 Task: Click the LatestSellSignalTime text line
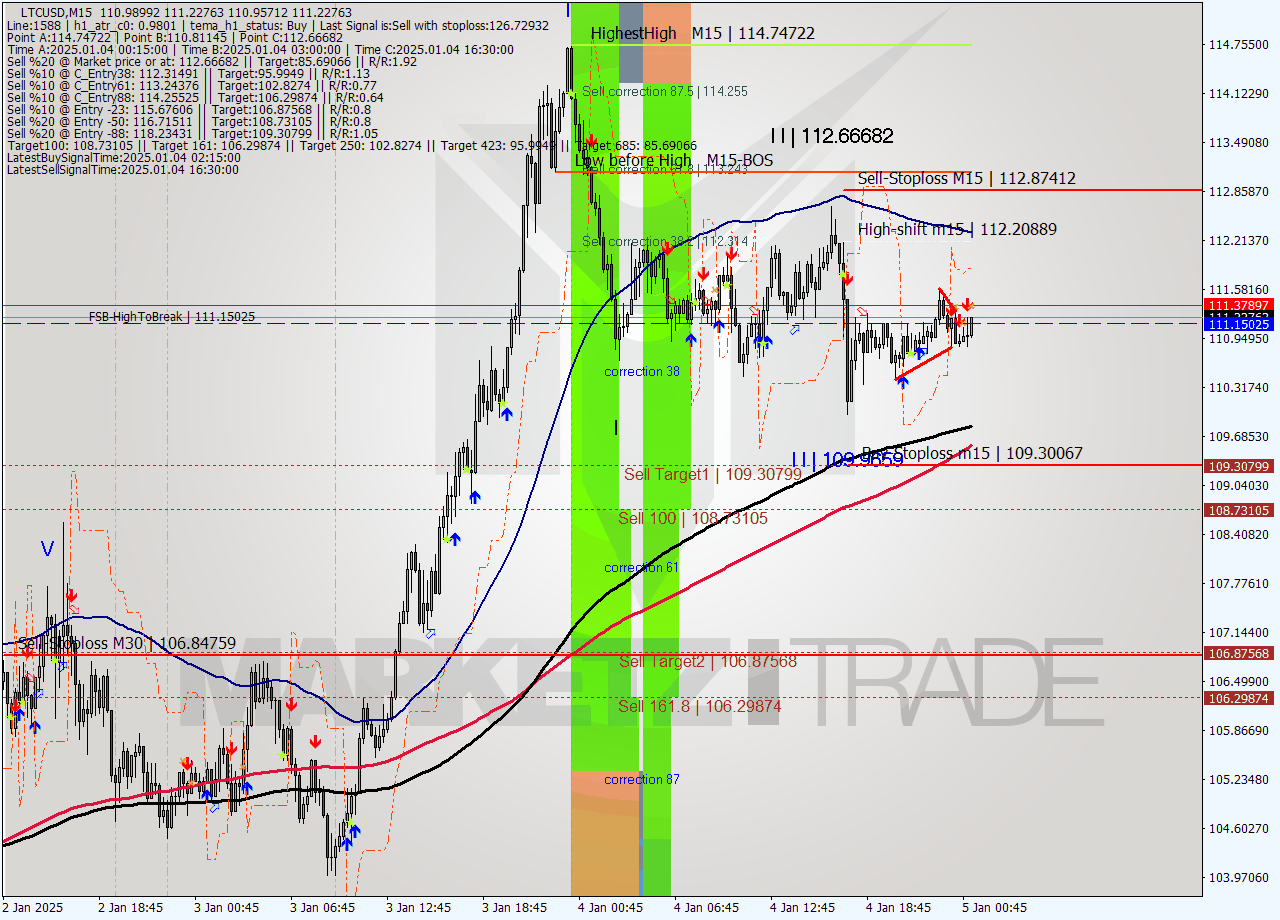click(123, 169)
